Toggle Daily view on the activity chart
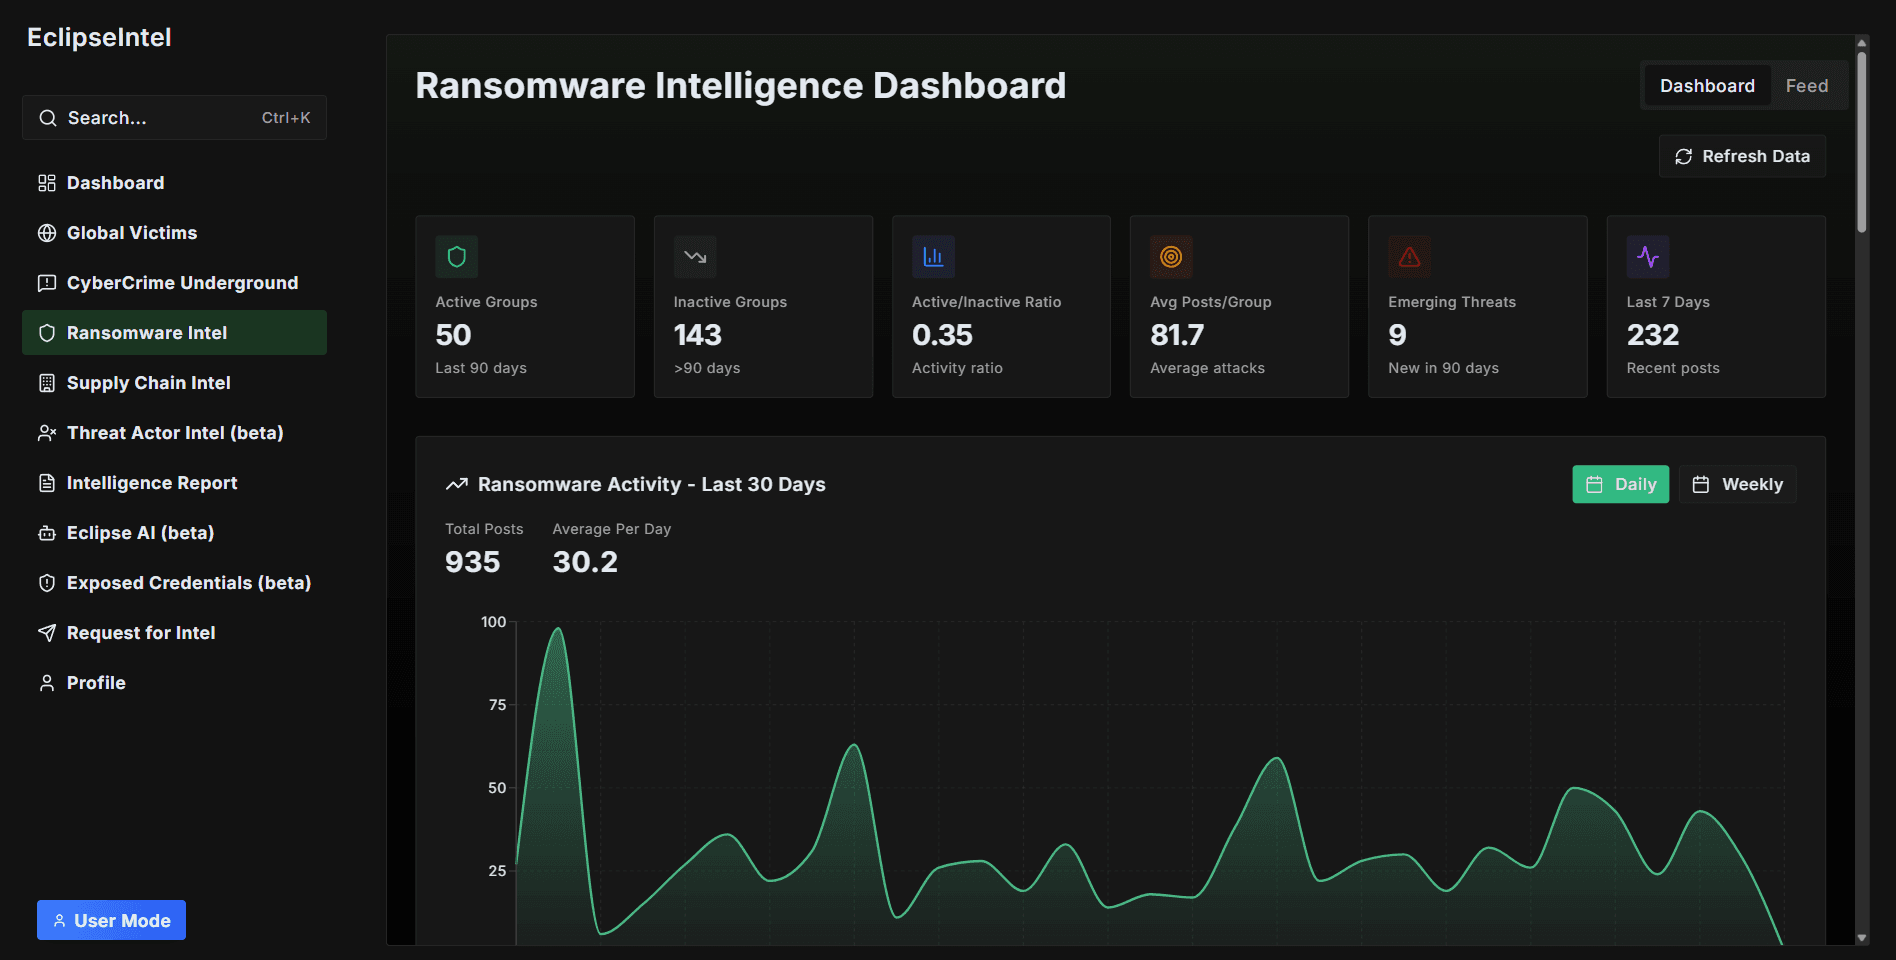Screen dimensions: 1896x960 coord(1620,484)
